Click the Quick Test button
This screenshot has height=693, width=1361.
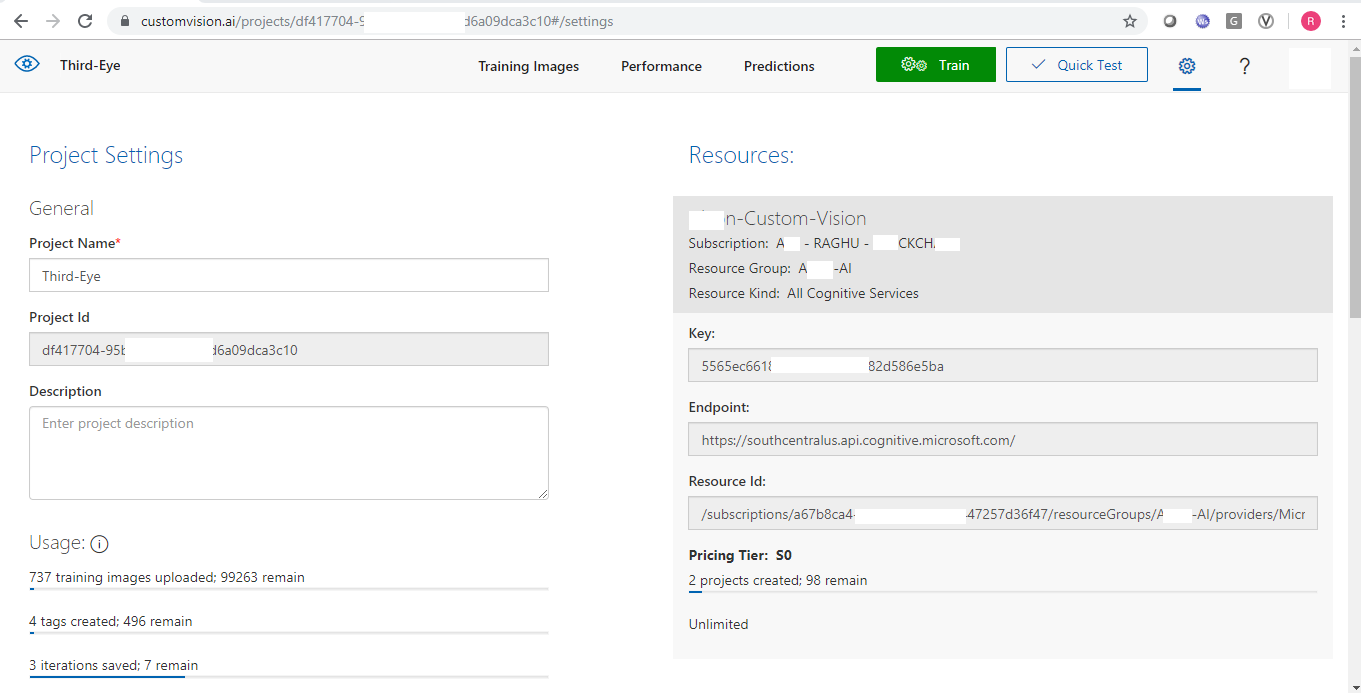click(x=1076, y=65)
